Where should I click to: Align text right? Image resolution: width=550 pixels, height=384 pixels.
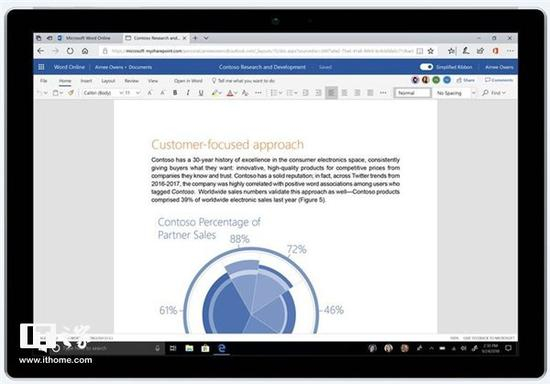click(357, 93)
